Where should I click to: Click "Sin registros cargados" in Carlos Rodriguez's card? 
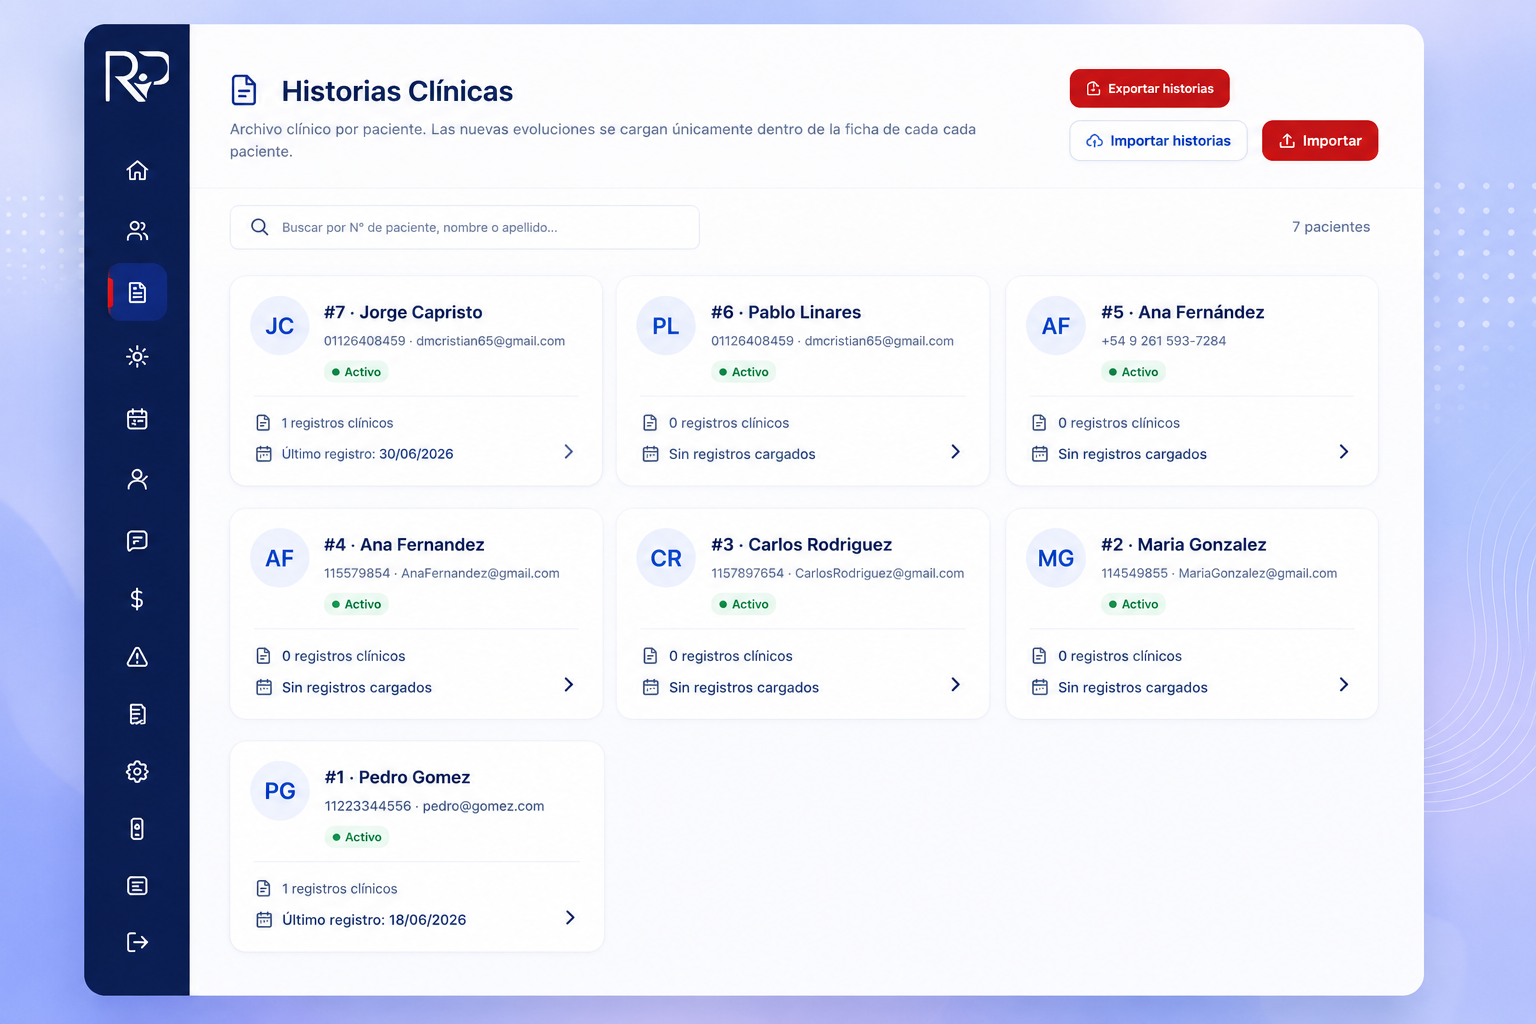[x=744, y=687]
